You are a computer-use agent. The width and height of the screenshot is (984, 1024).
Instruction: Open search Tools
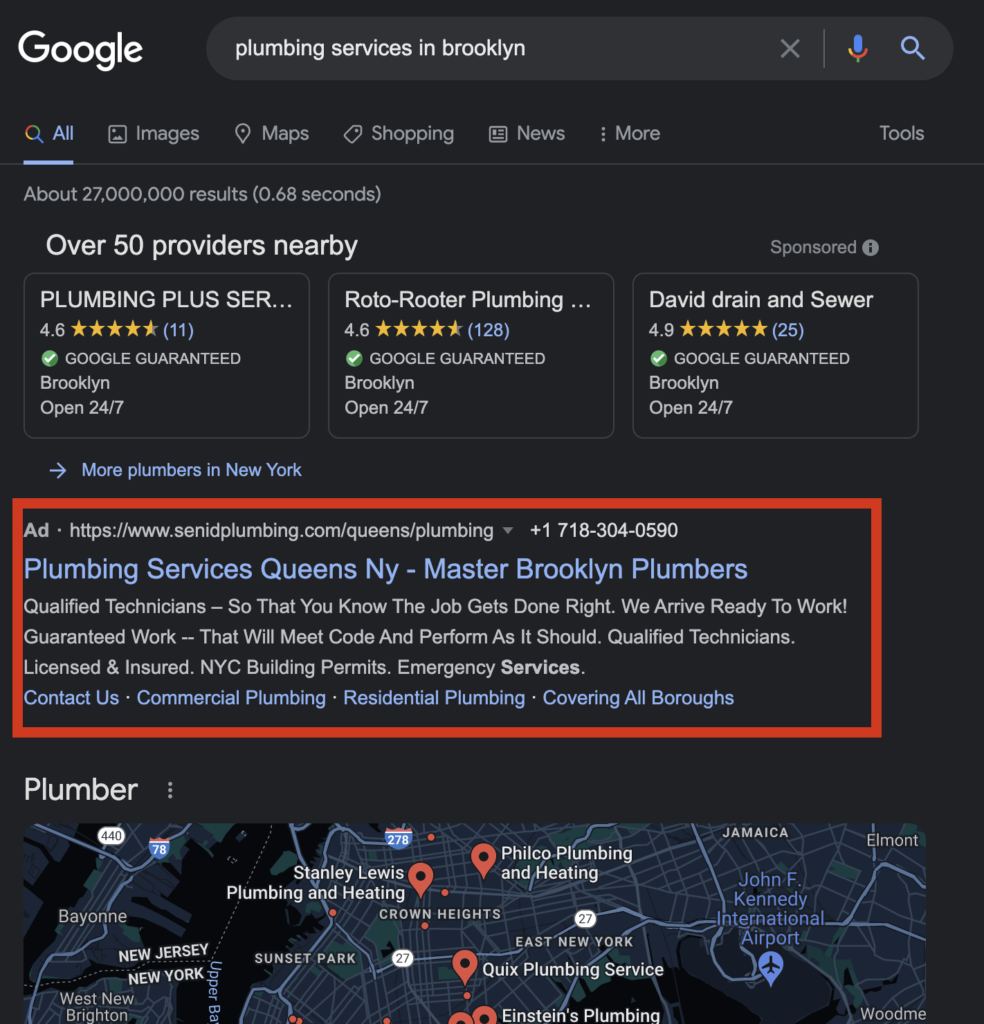901,133
